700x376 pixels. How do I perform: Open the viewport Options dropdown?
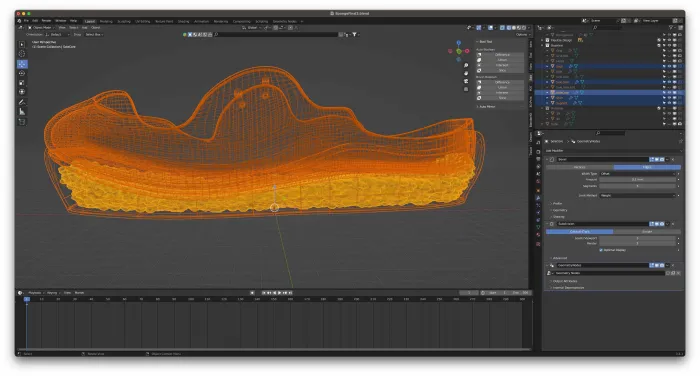522,34
